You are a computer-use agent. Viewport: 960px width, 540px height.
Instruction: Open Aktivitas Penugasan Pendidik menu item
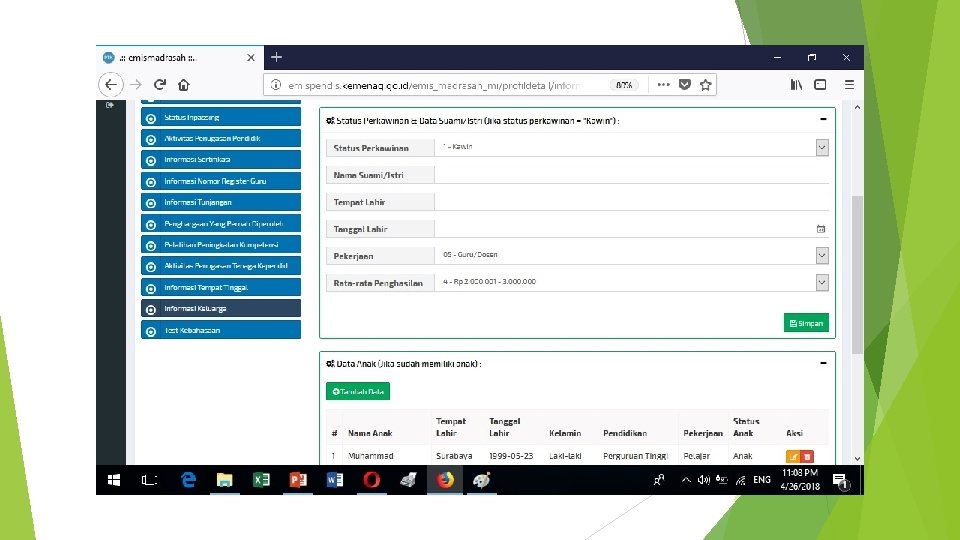pos(221,138)
